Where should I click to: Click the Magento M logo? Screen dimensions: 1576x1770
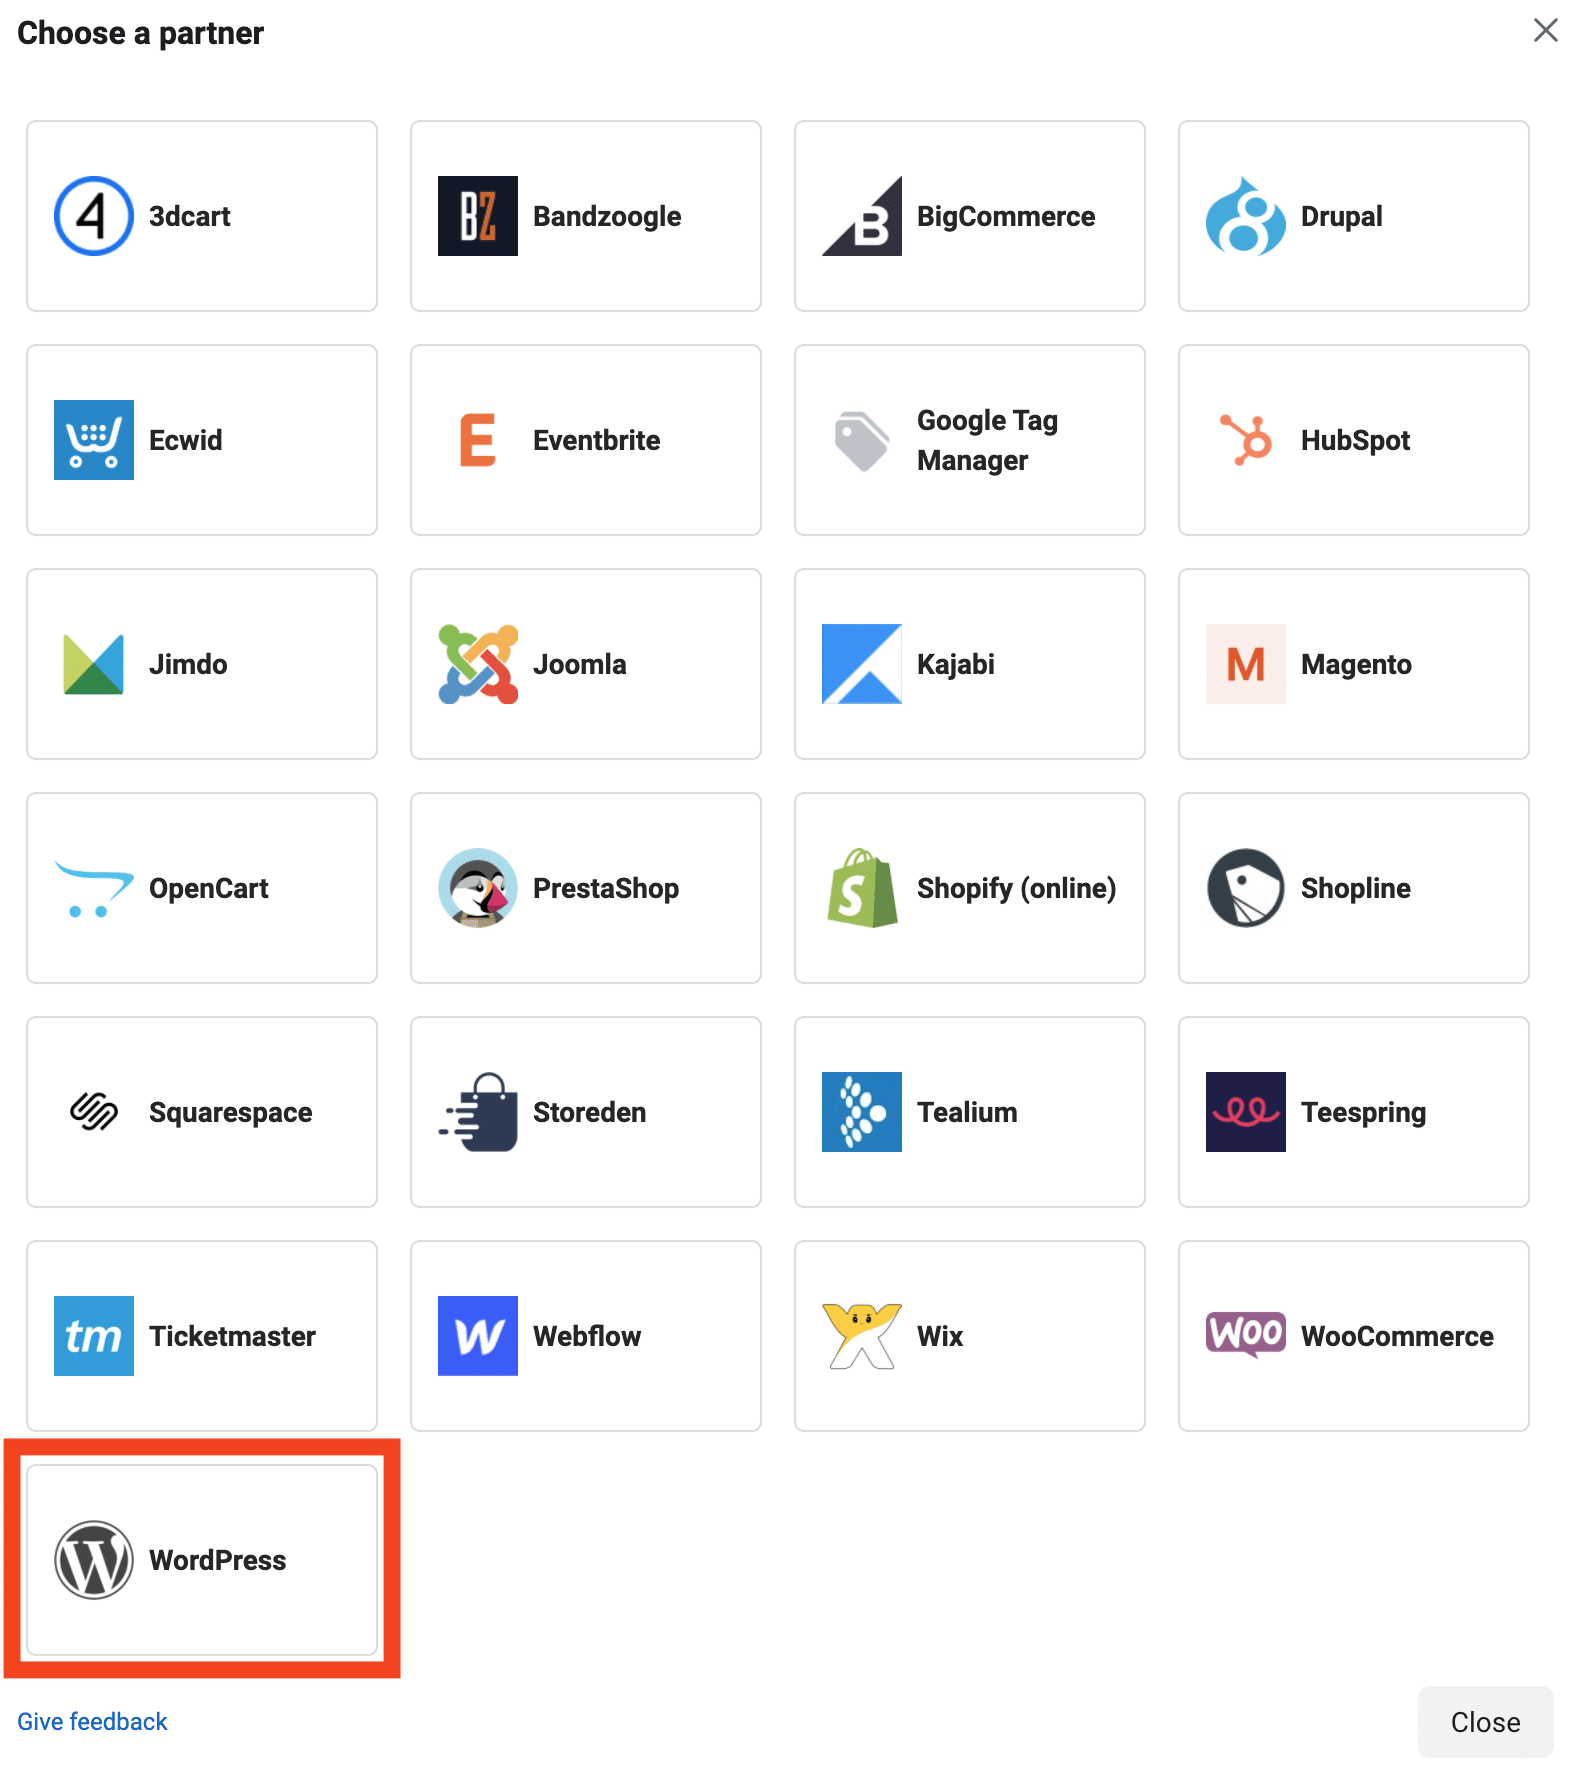pos(1246,664)
